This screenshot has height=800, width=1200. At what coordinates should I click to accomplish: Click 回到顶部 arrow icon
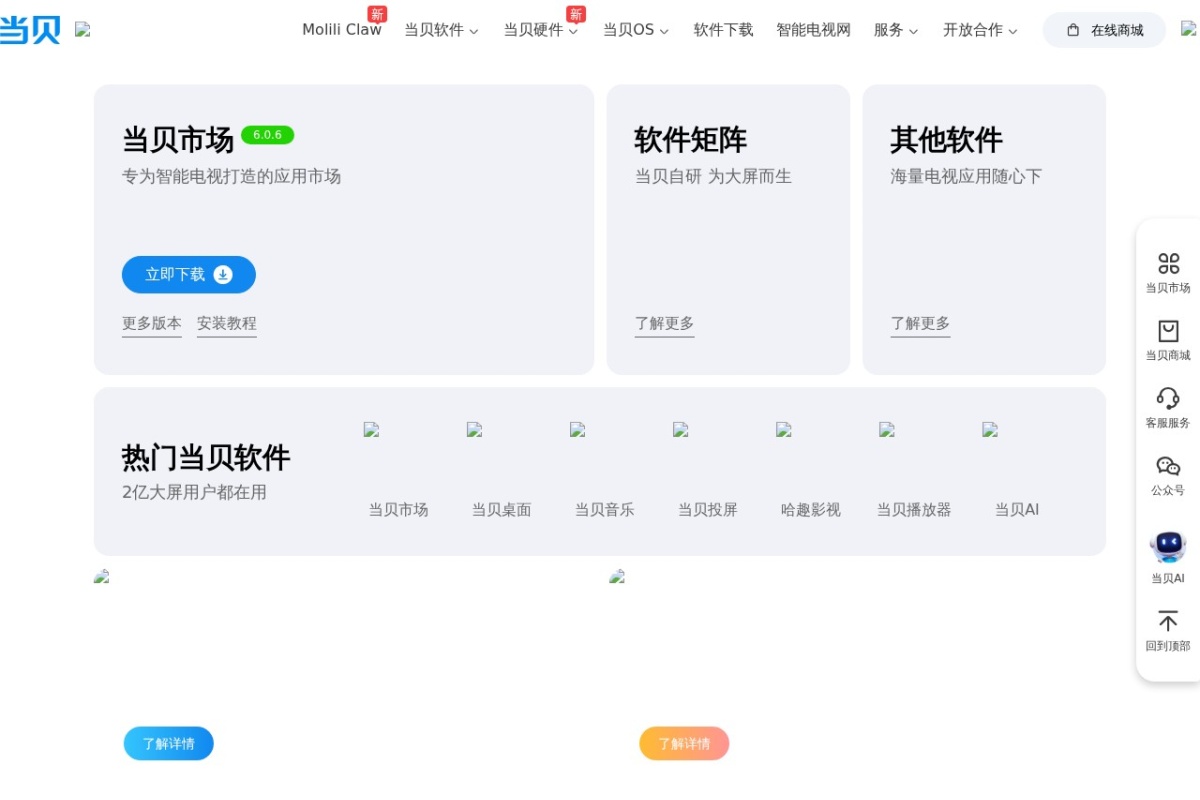point(1168,621)
